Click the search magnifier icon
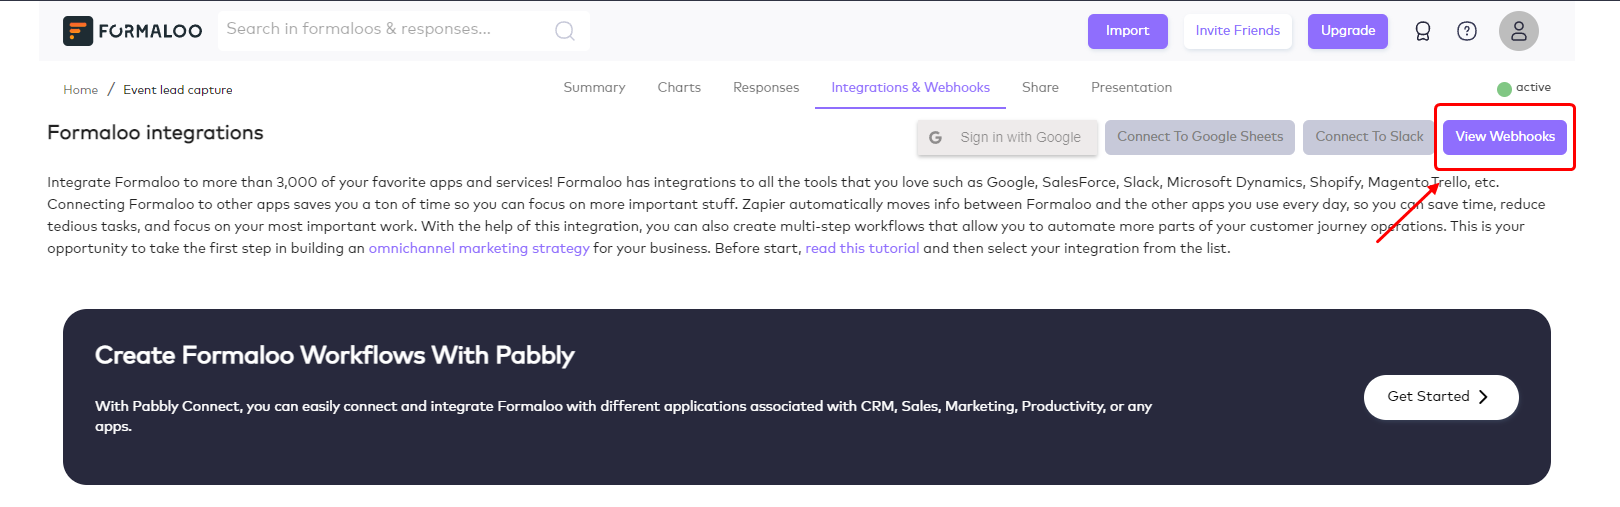This screenshot has width=1620, height=507. click(x=565, y=31)
